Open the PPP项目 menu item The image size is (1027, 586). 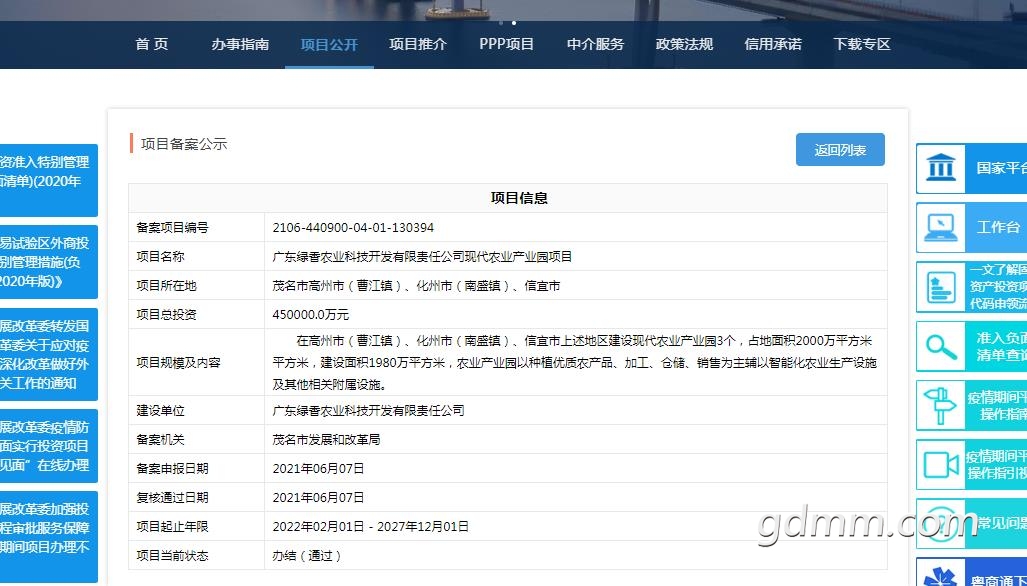coord(507,44)
